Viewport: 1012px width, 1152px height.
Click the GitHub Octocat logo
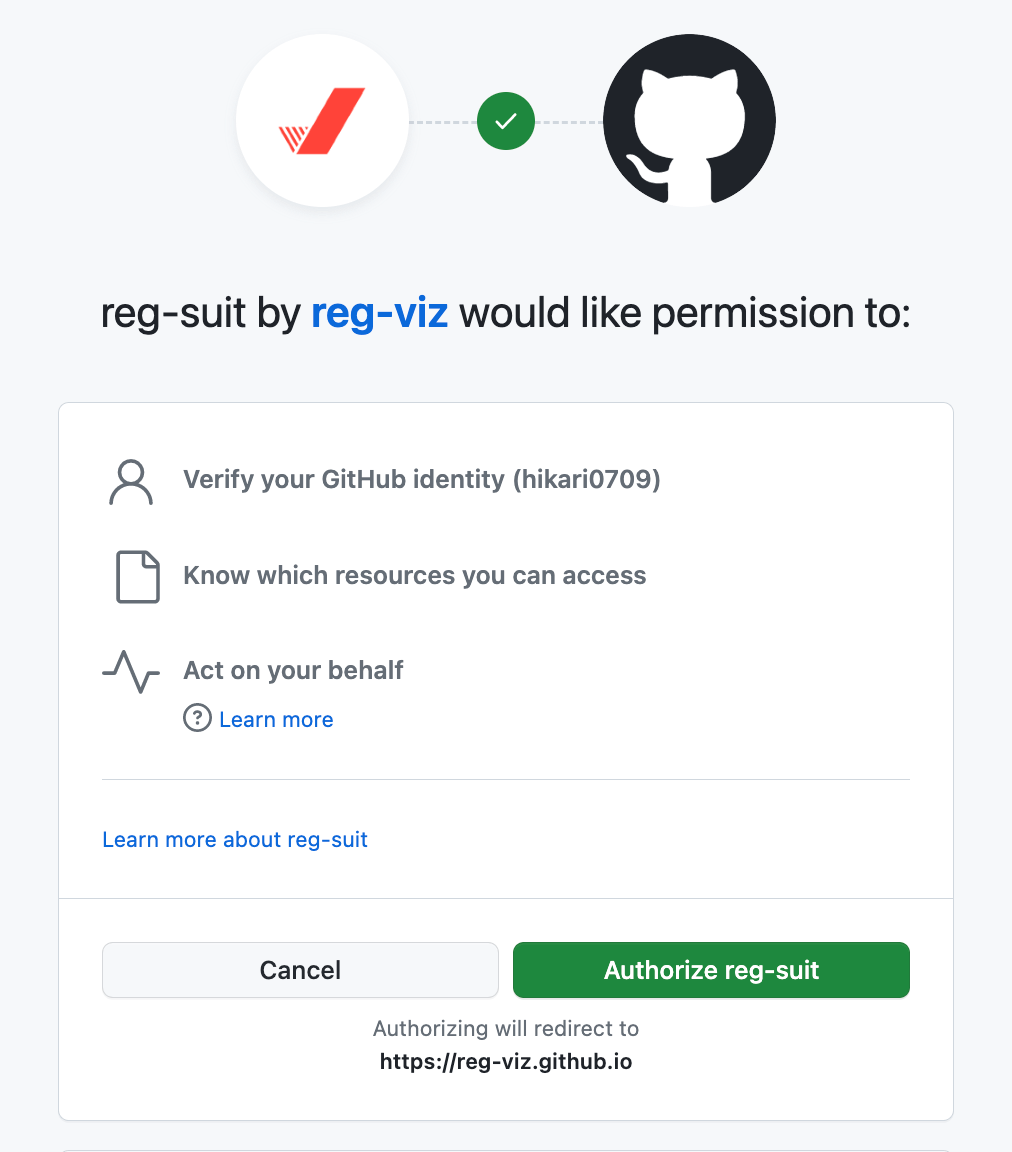coord(689,121)
